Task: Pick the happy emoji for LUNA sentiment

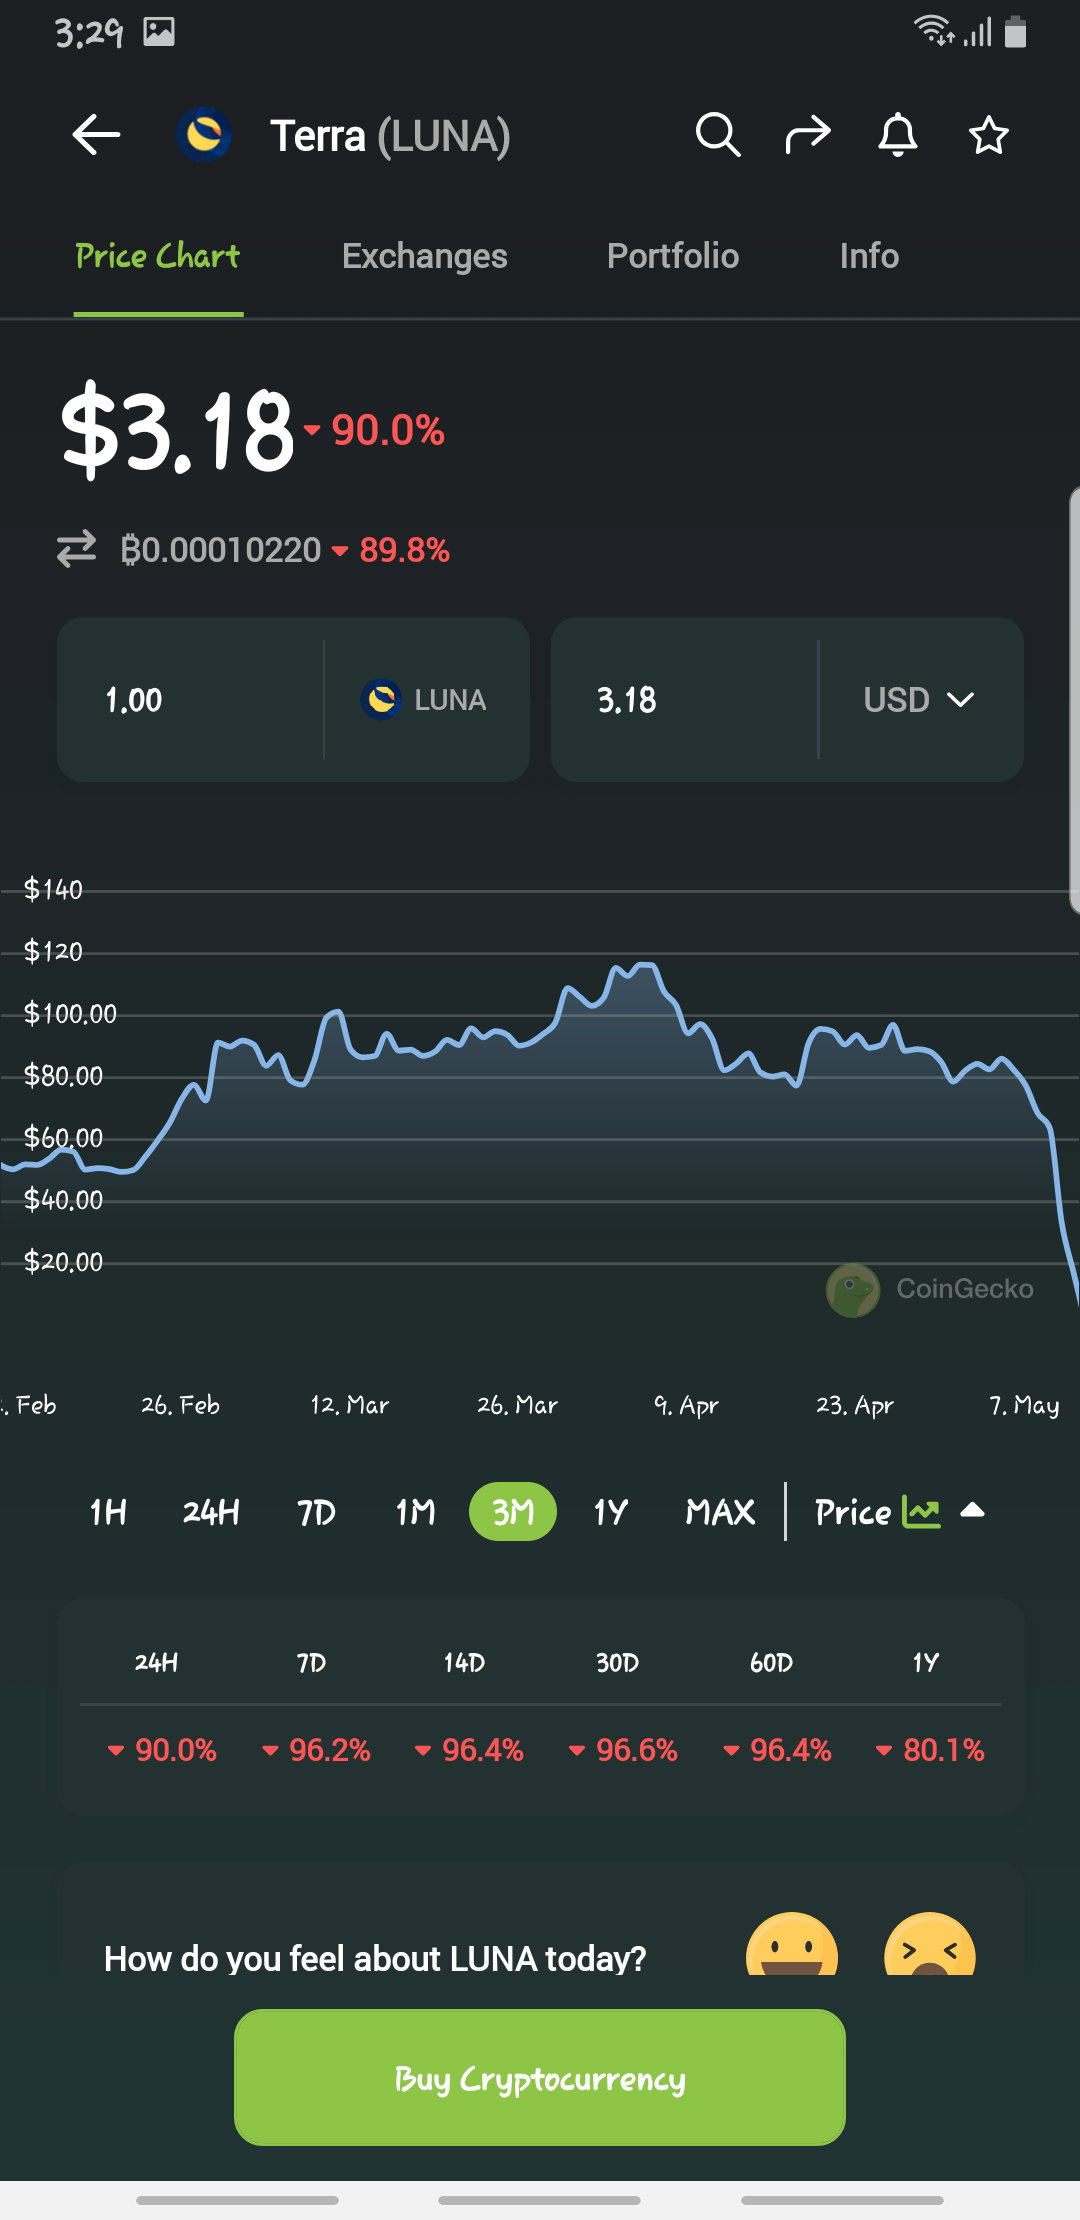Action: pos(792,1944)
